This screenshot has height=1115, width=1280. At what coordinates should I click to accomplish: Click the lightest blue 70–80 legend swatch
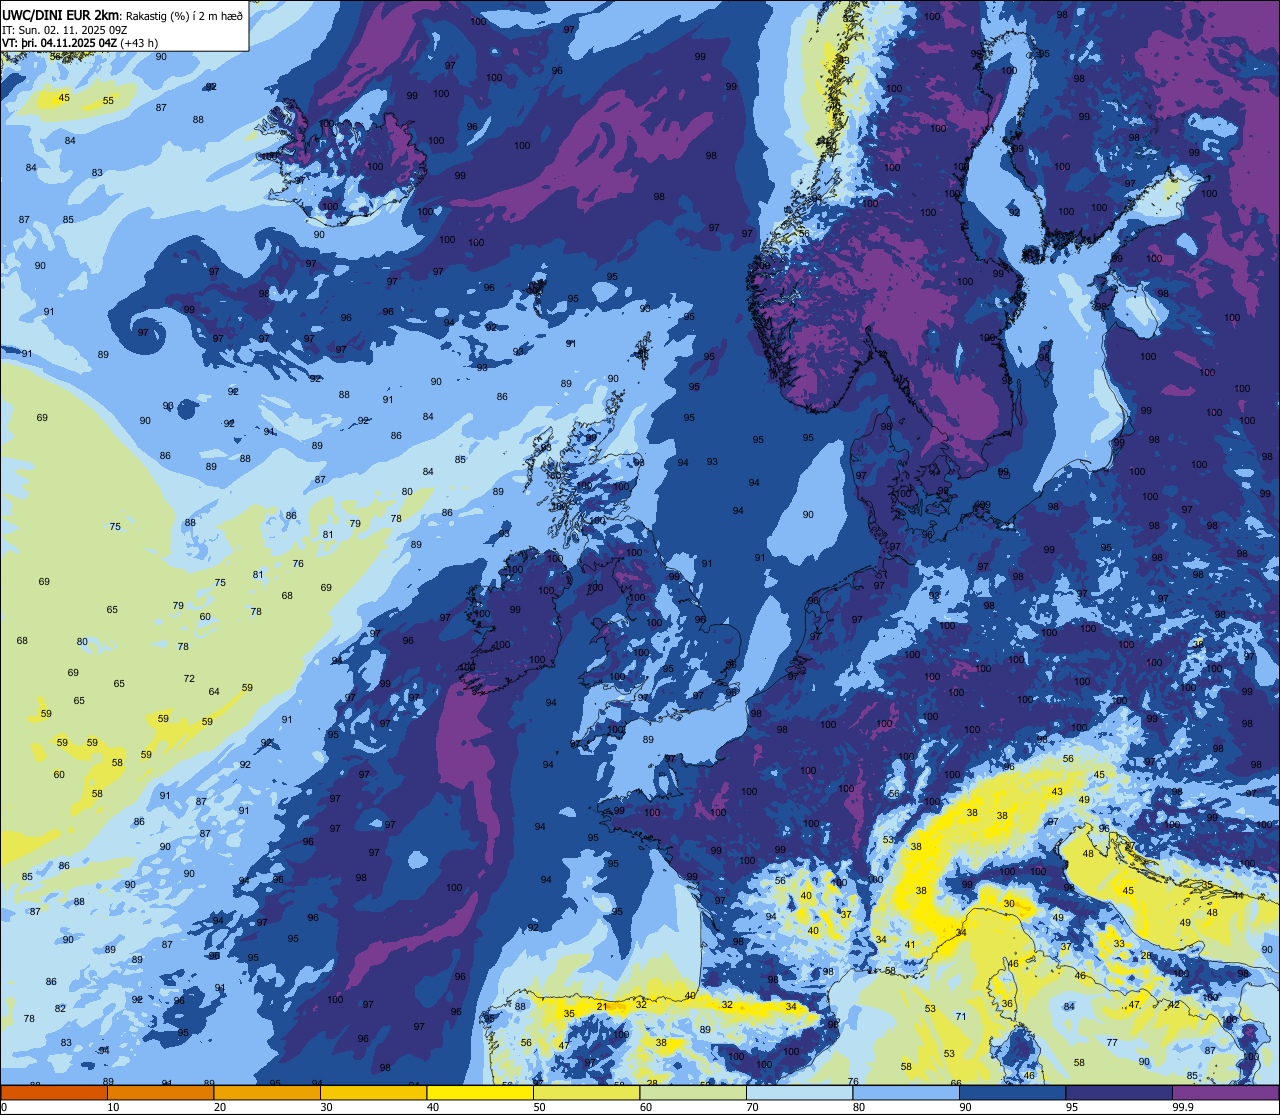799,1092
